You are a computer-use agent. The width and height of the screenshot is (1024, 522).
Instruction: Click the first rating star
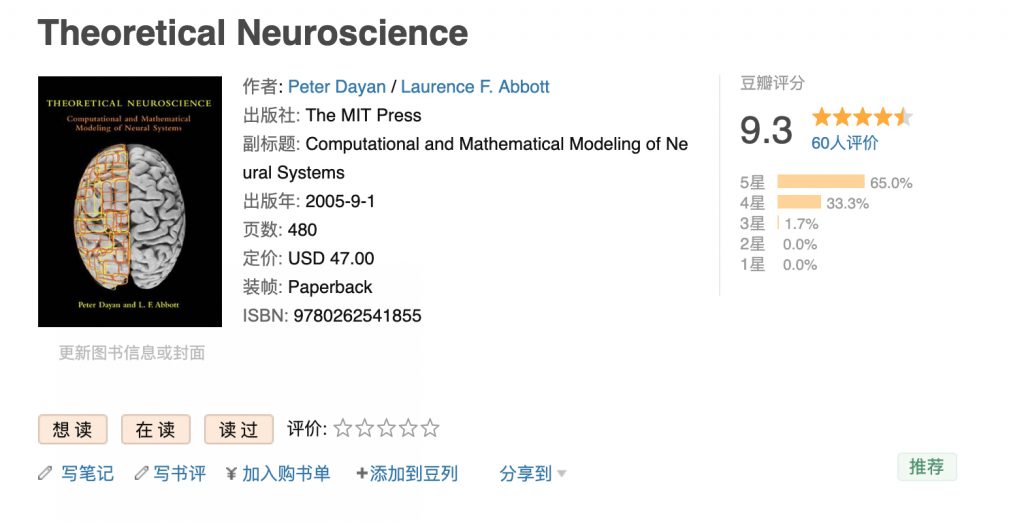coord(343,429)
